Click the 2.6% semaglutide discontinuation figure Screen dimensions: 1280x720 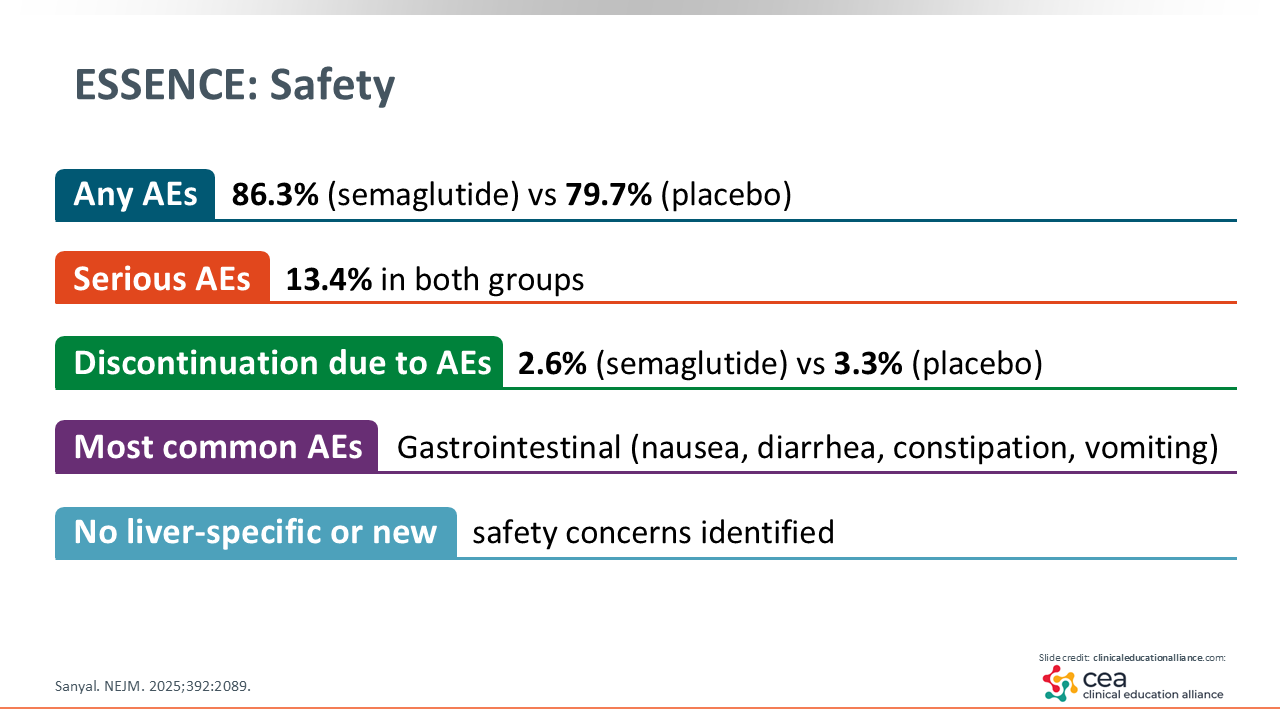552,364
